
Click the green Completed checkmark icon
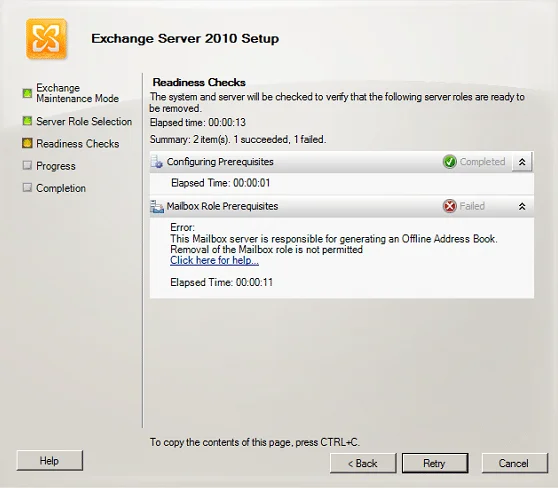(449, 162)
